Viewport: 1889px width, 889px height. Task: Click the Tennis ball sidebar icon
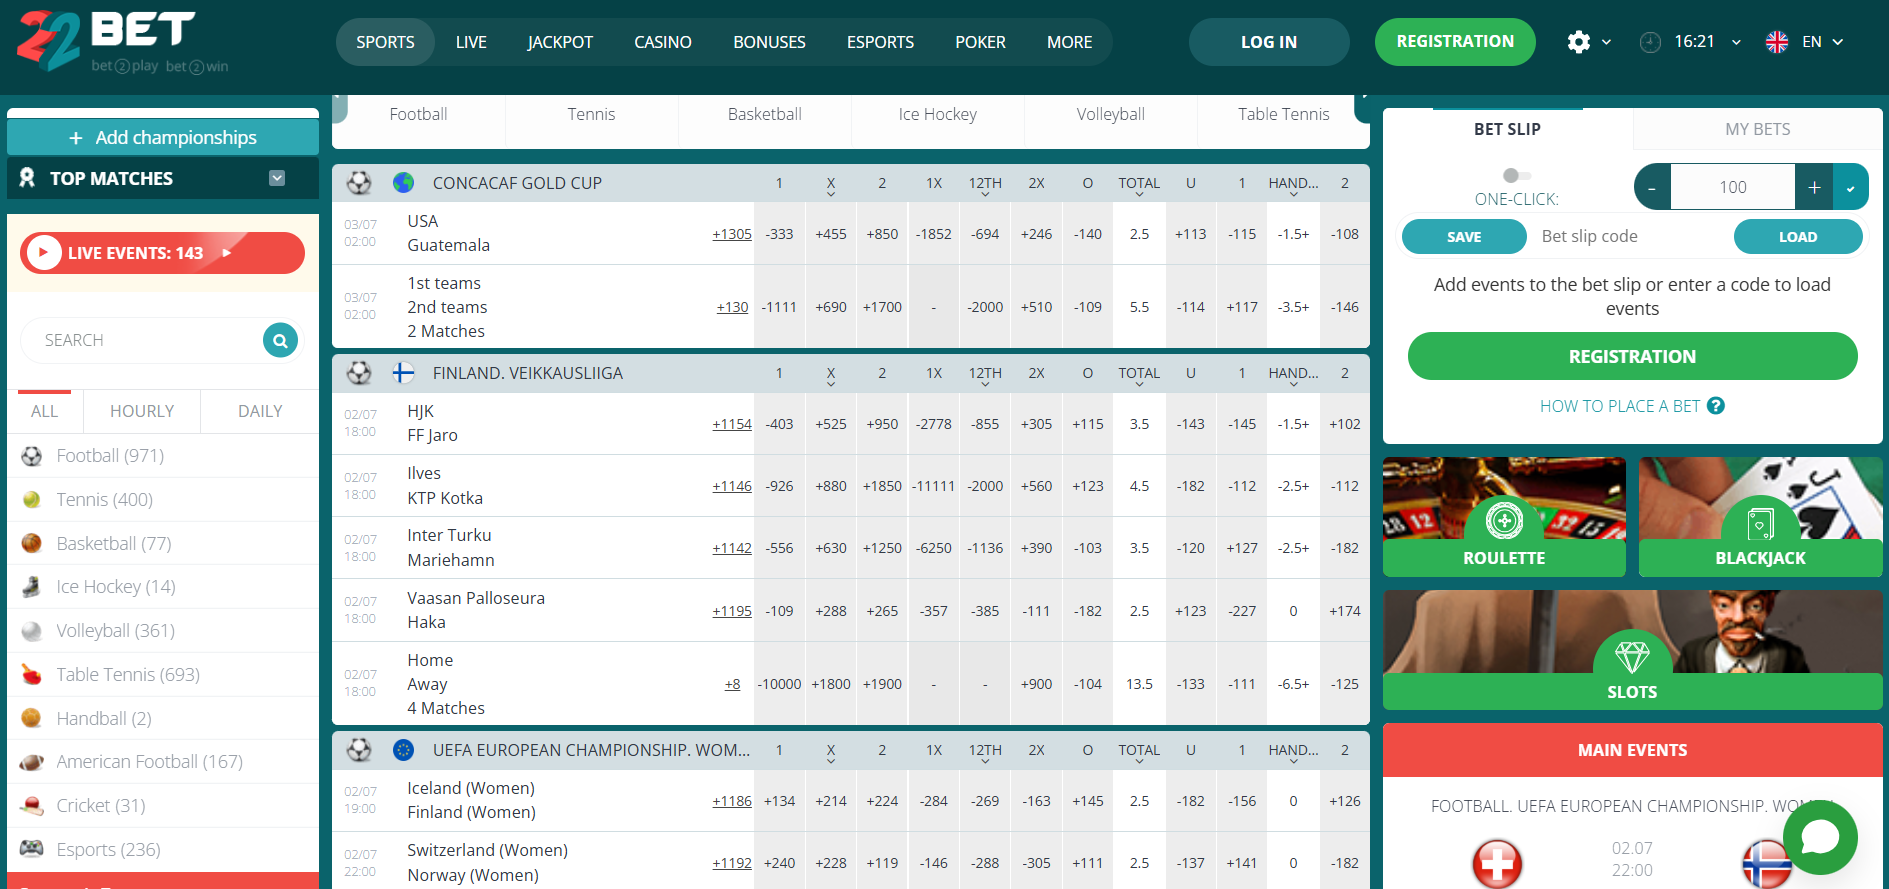click(32, 499)
